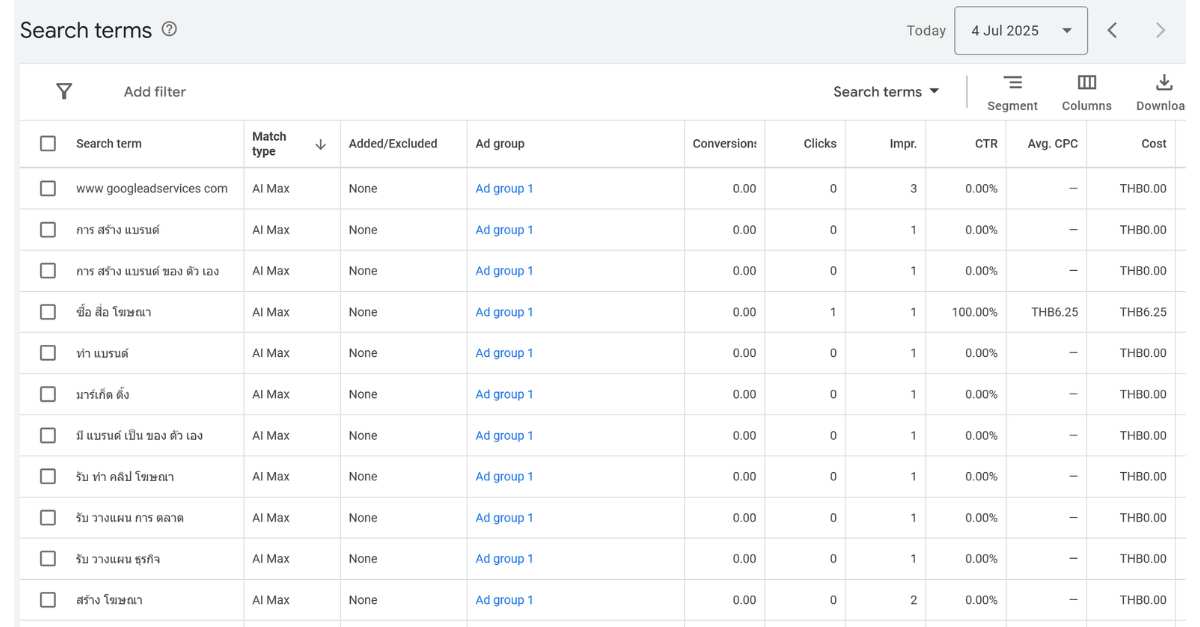This screenshot has height=627, width=1200.
Task: Click the help icon beside Search terms
Action: click(169, 29)
